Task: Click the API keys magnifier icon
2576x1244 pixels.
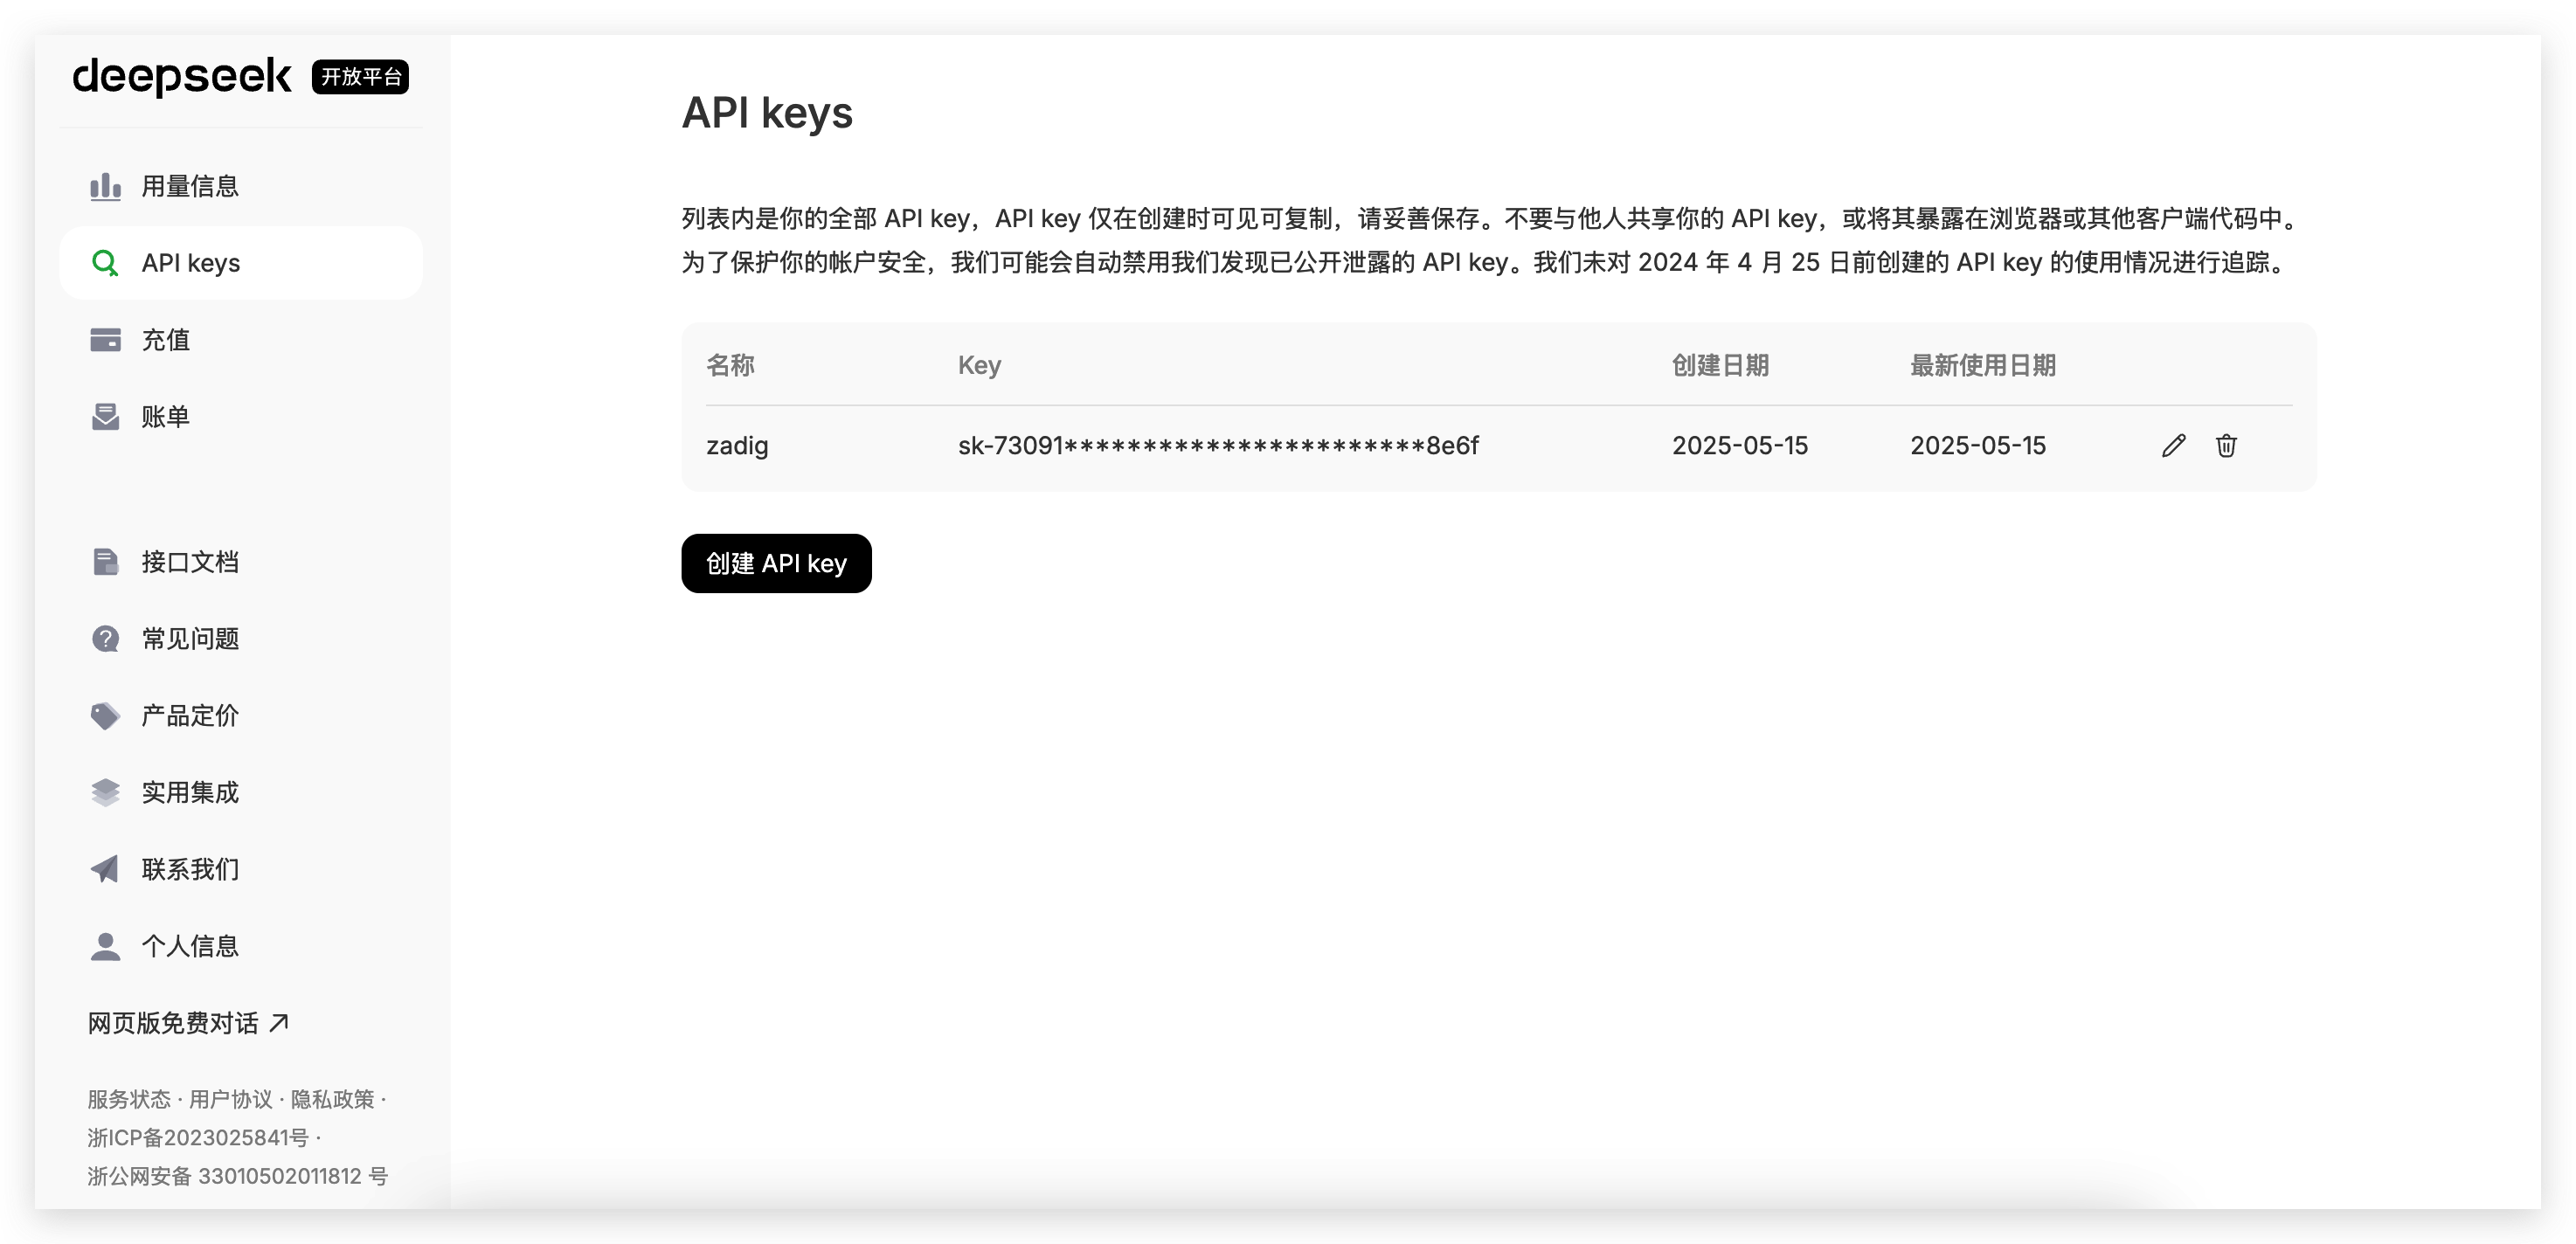Action: click(105, 262)
